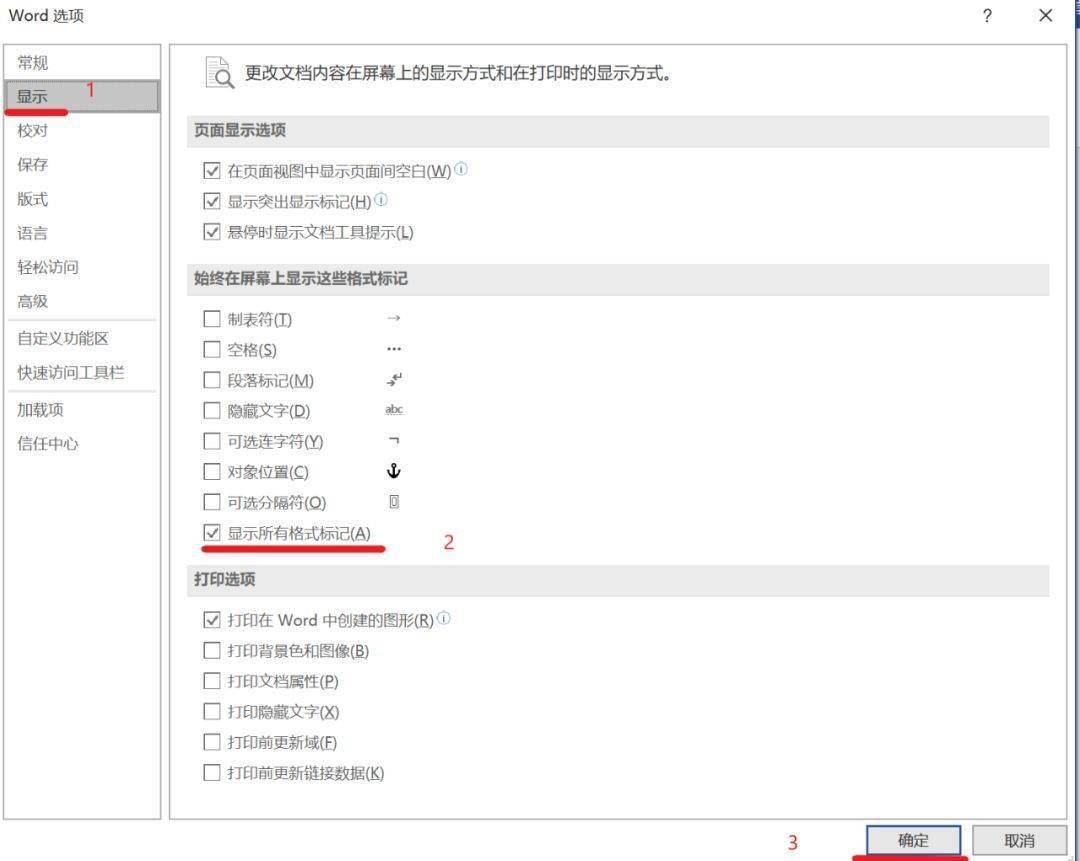Click the magnifier display icon at the top
The height and width of the screenshot is (861, 1080).
point(218,70)
